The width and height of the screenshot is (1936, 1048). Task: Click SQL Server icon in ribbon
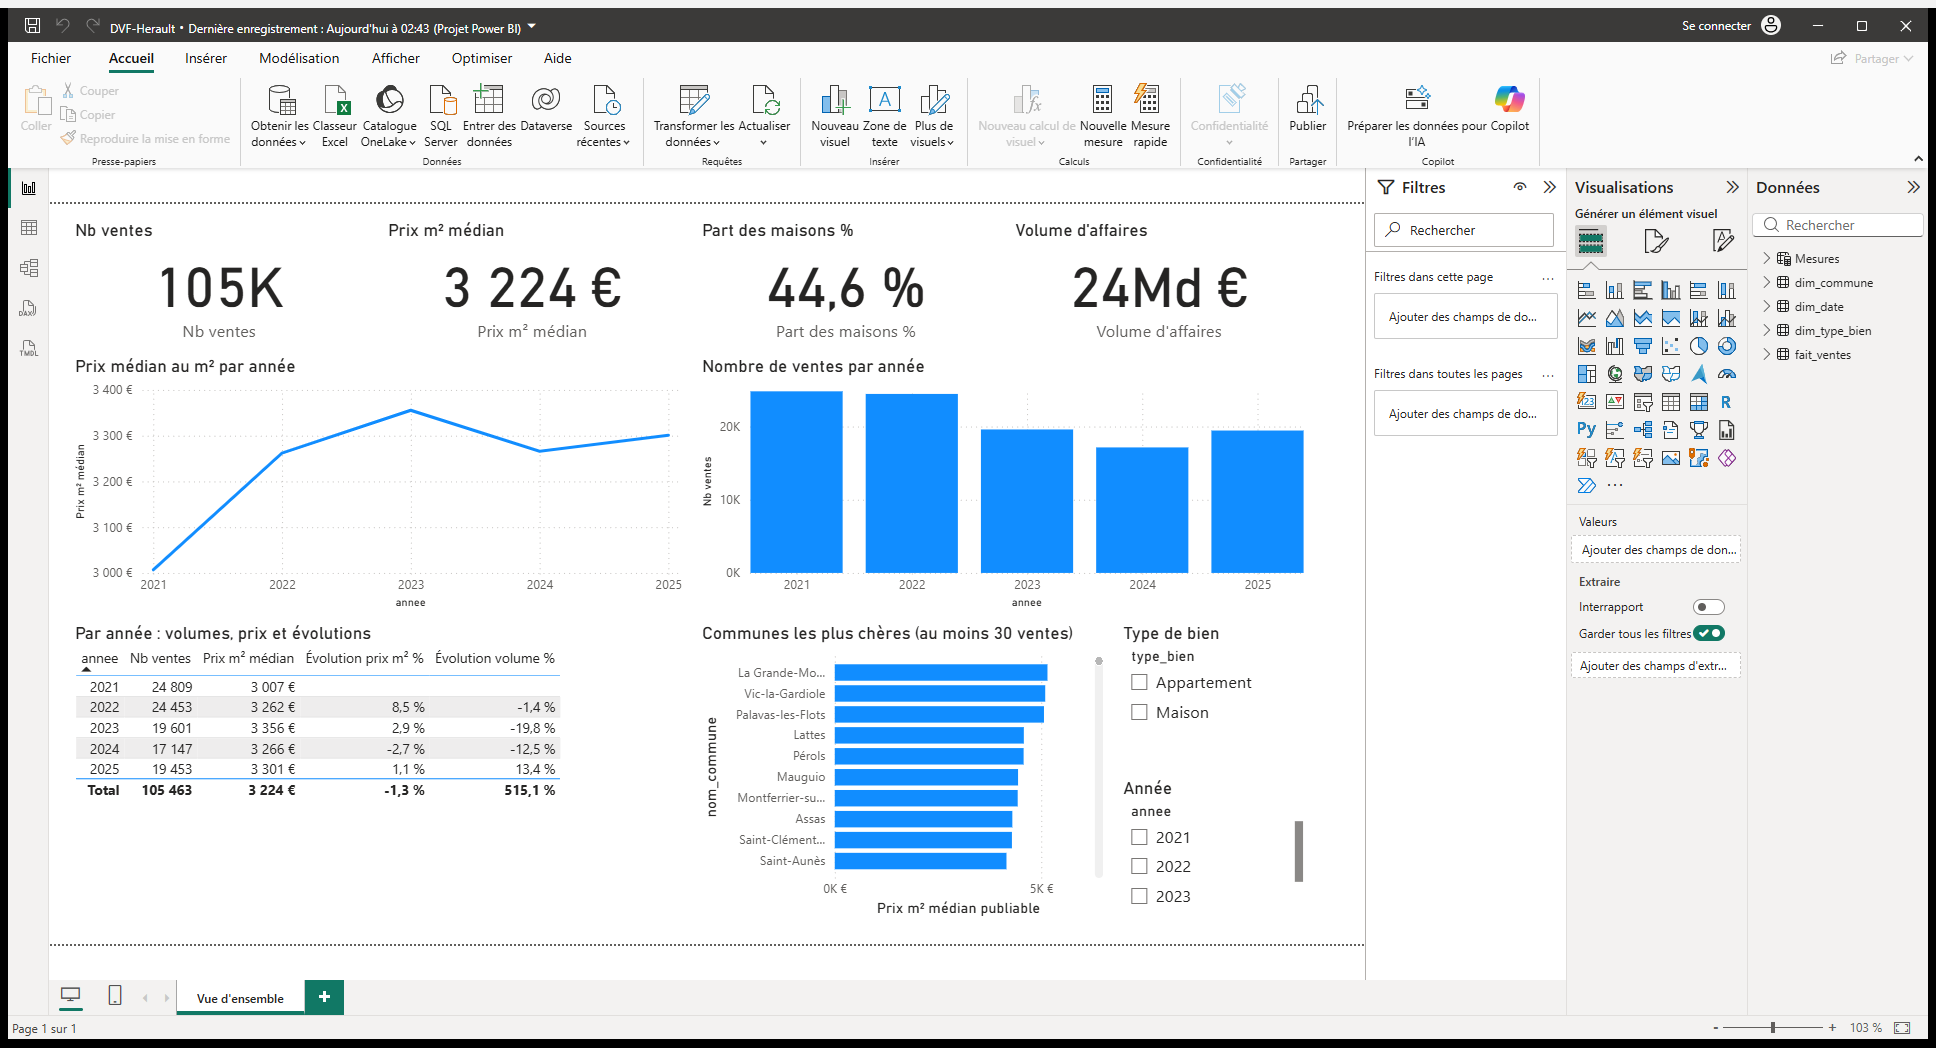click(441, 116)
